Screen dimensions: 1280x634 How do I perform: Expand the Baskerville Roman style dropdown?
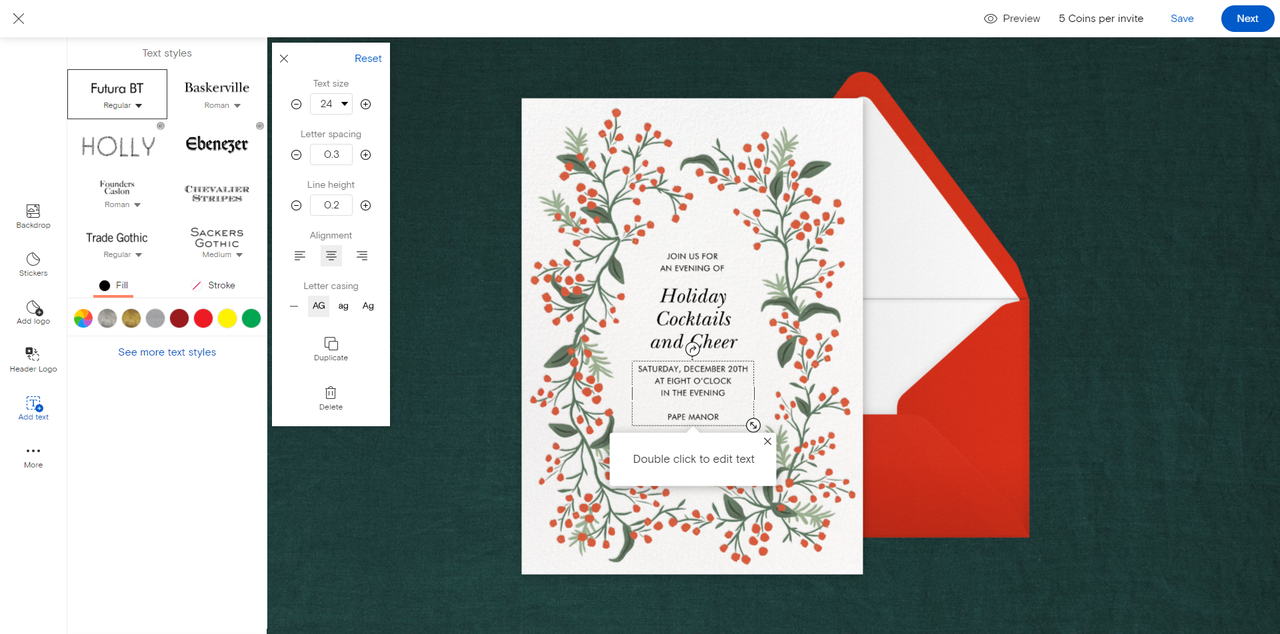[x=223, y=105]
